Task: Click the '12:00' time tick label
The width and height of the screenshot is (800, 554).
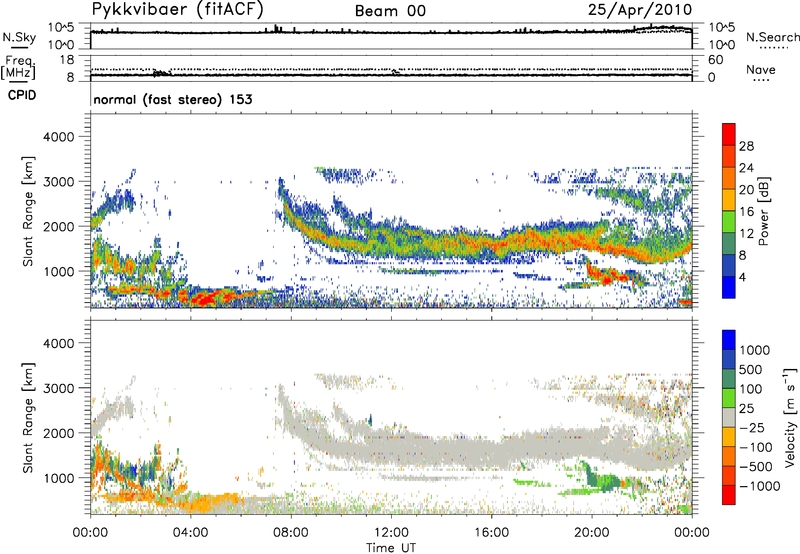Action: [391, 533]
